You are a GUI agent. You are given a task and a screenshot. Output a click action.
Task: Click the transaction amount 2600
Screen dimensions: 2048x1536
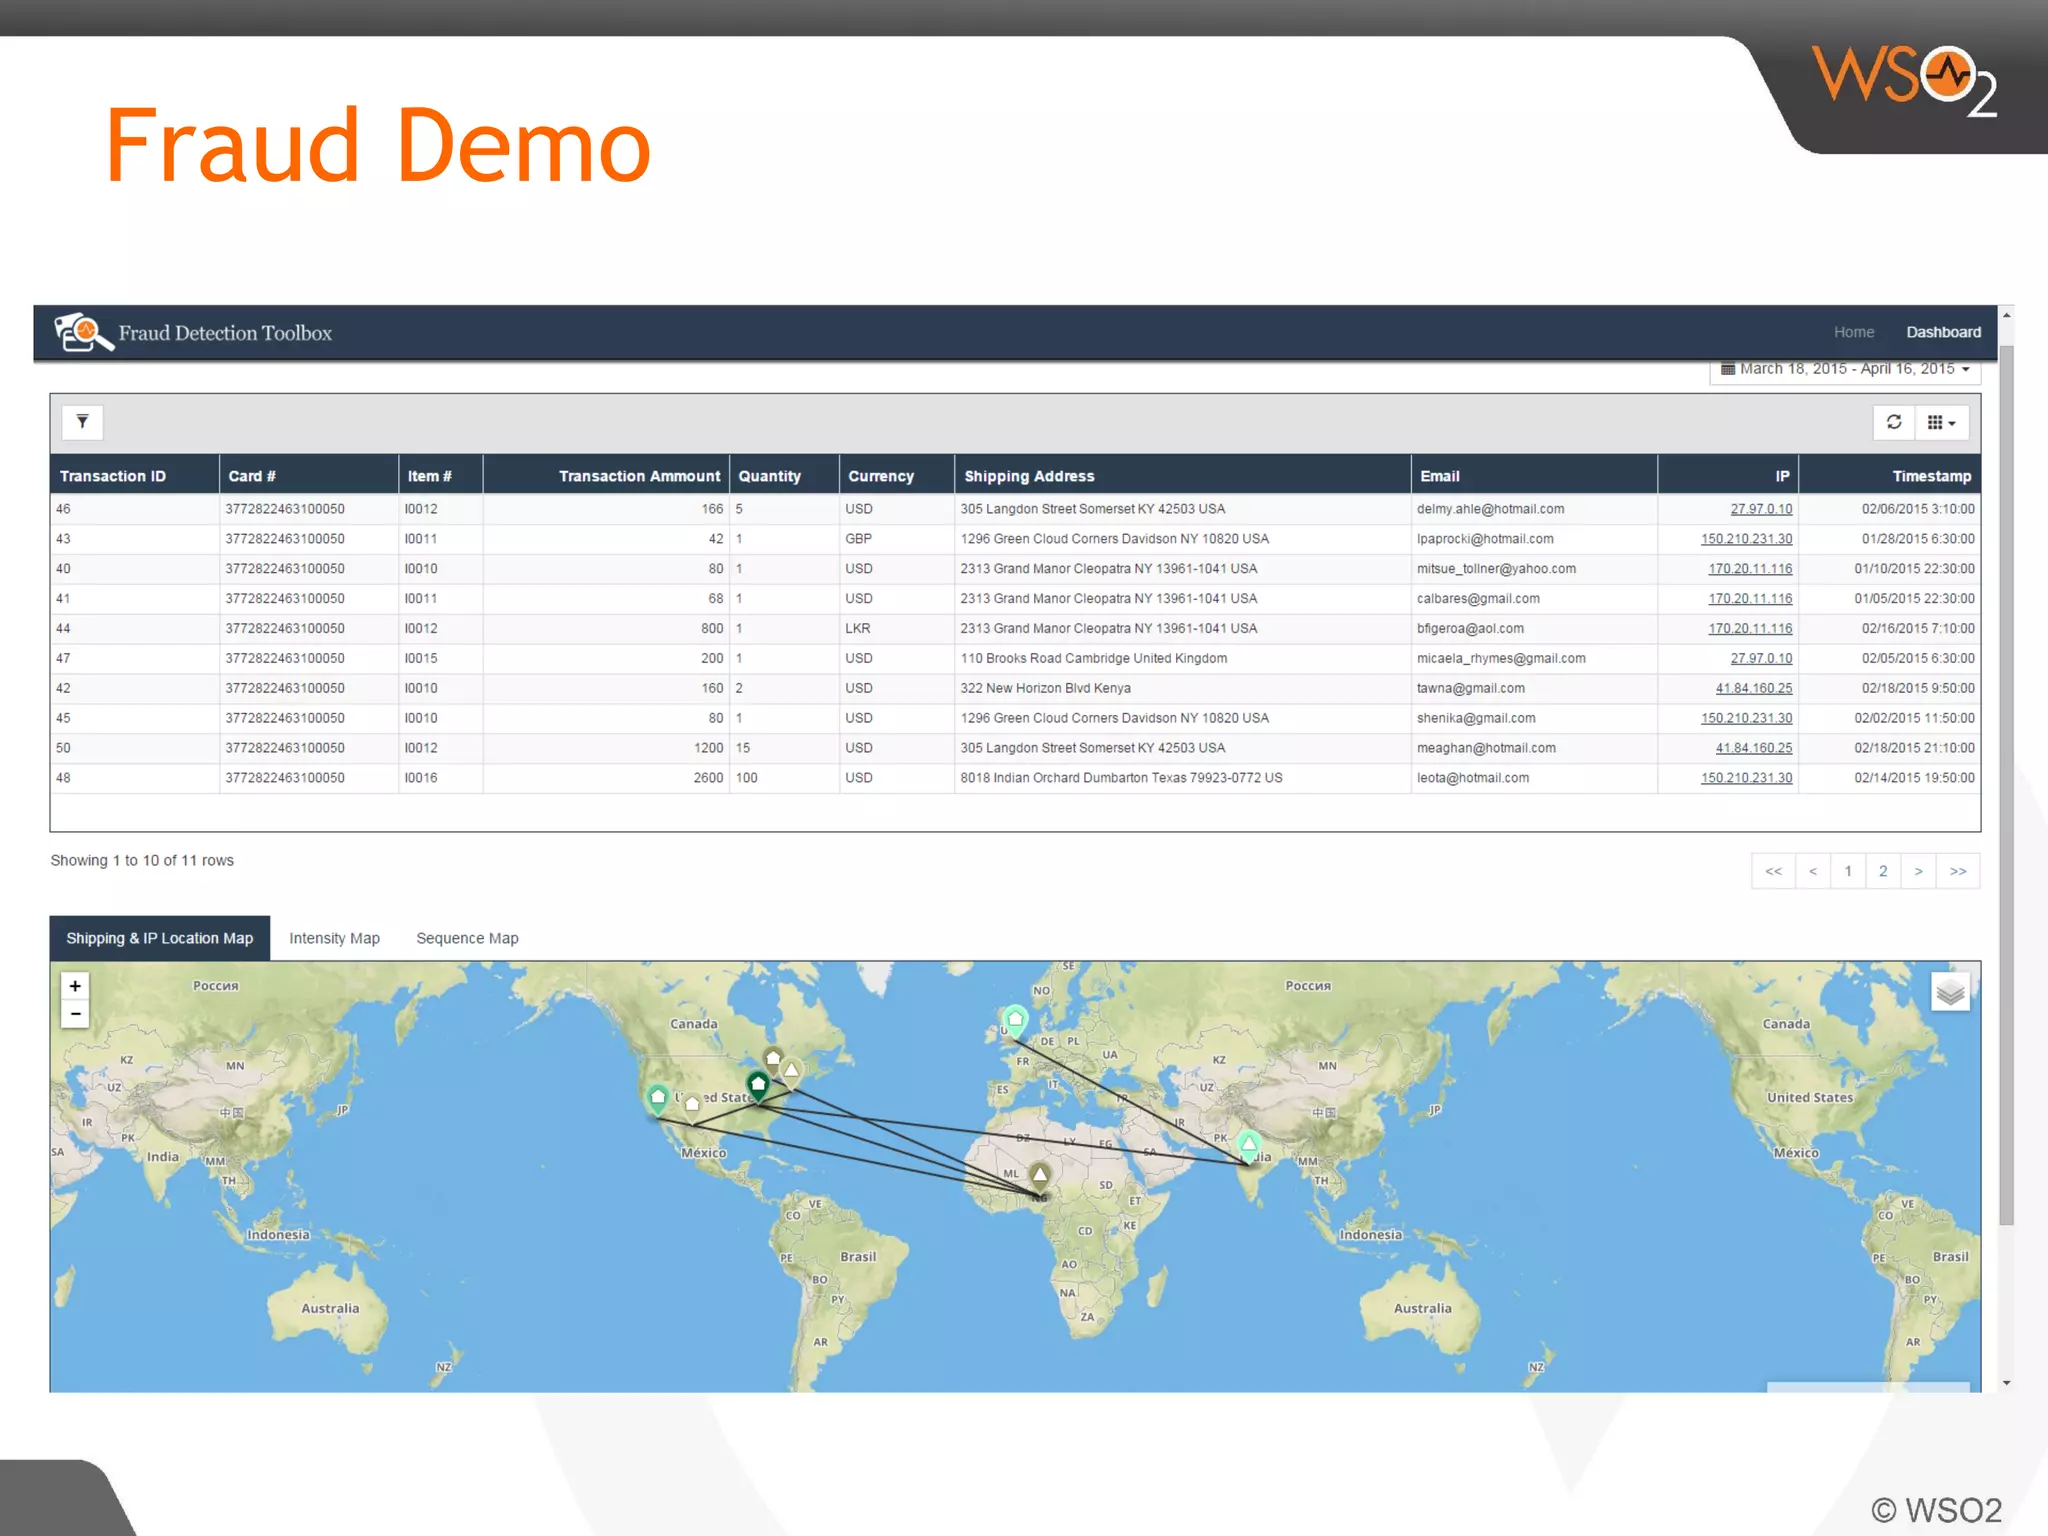point(708,778)
